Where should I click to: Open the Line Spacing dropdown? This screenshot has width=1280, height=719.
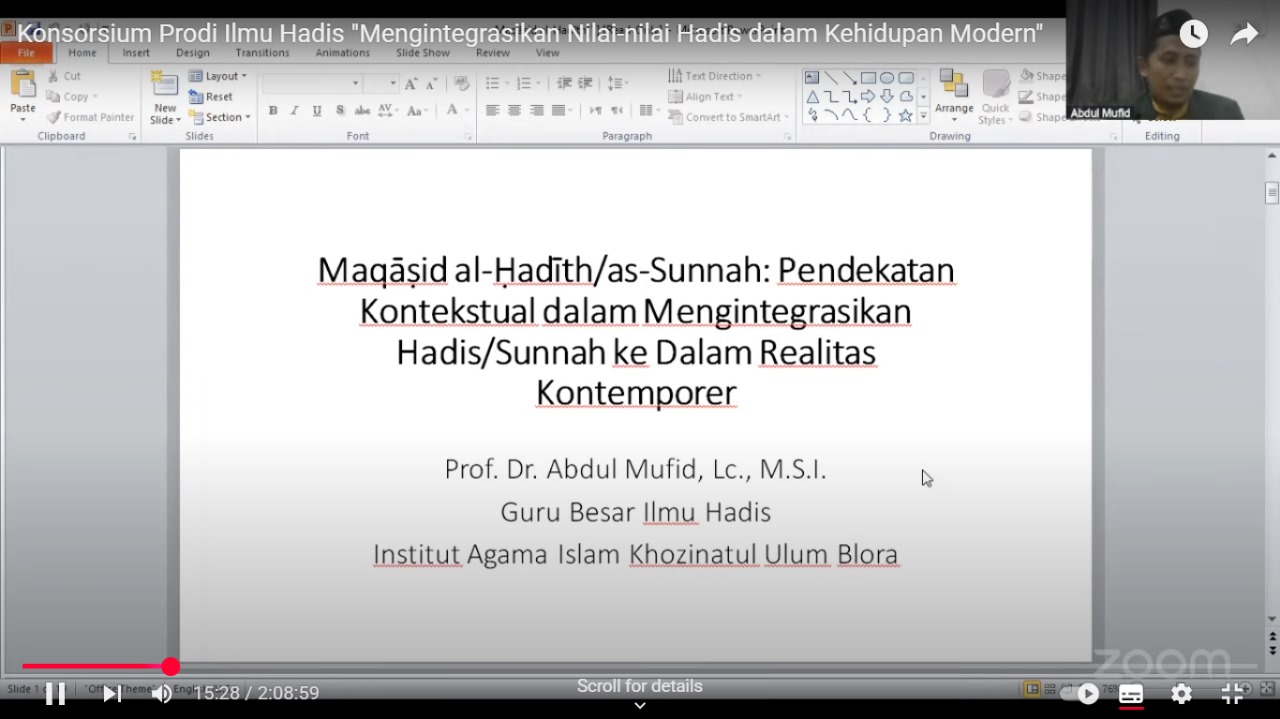[617, 84]
